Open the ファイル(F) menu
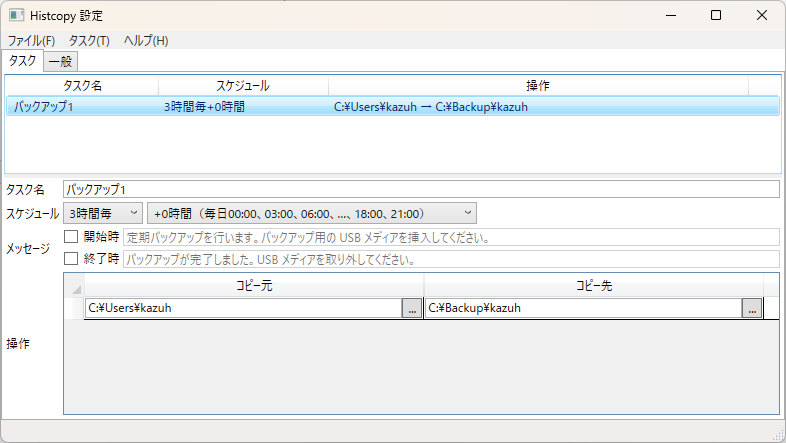This screenshot has width=786, height=443. pos(31,41)
